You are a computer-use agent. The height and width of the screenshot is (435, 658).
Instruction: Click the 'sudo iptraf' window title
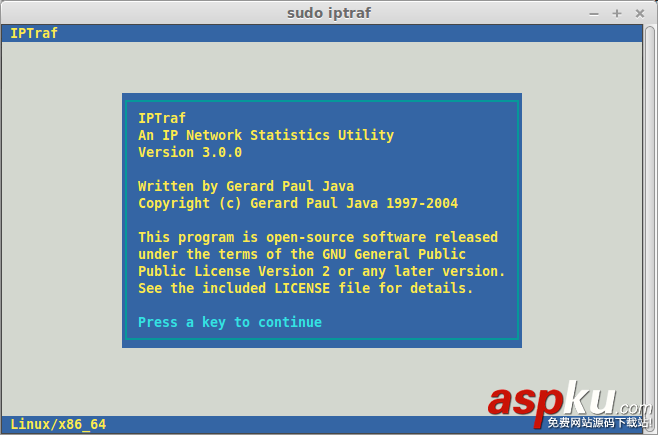[x=329, y=13]
